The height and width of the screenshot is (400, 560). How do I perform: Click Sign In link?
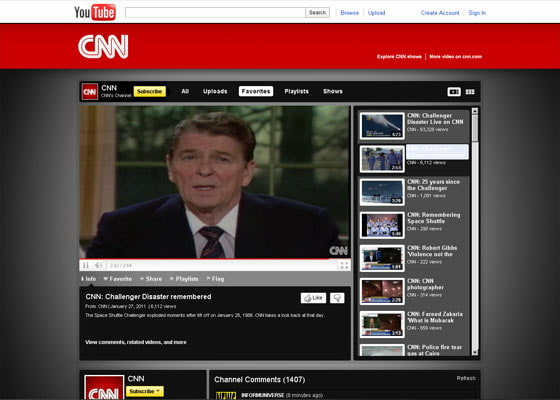tap(477, 13)
